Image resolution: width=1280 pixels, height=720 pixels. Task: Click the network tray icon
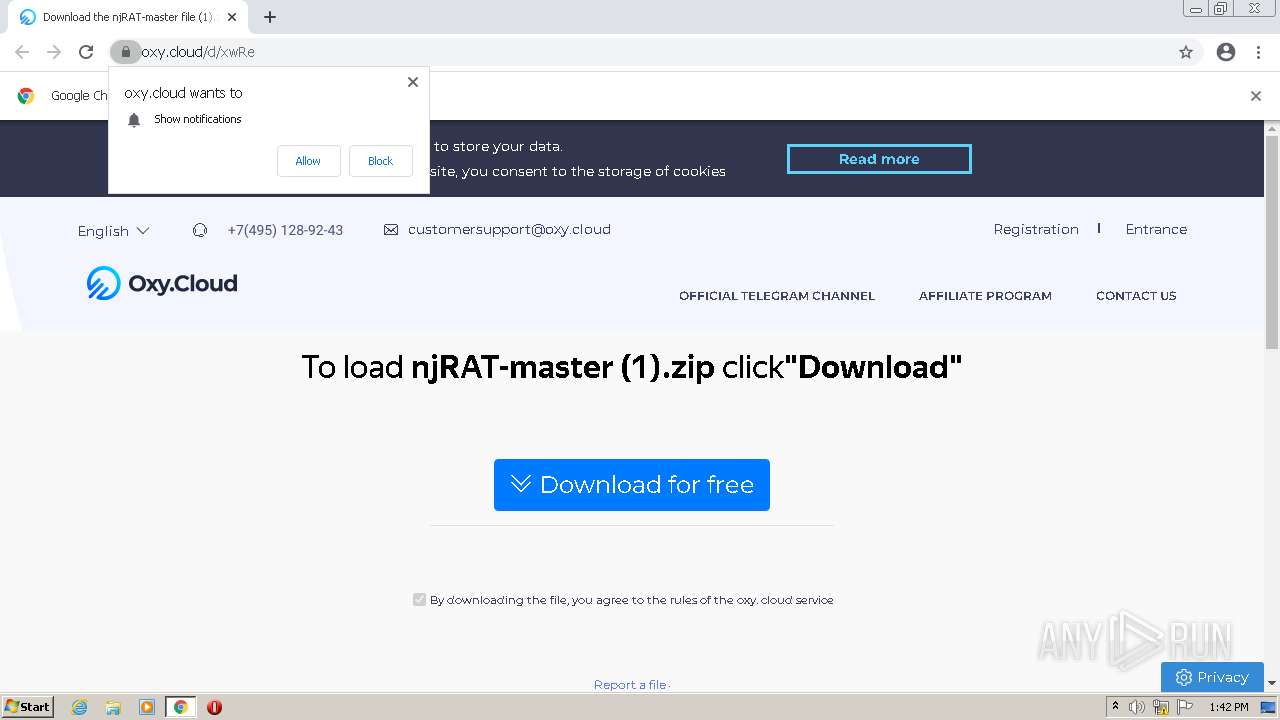pos(1161,707)
